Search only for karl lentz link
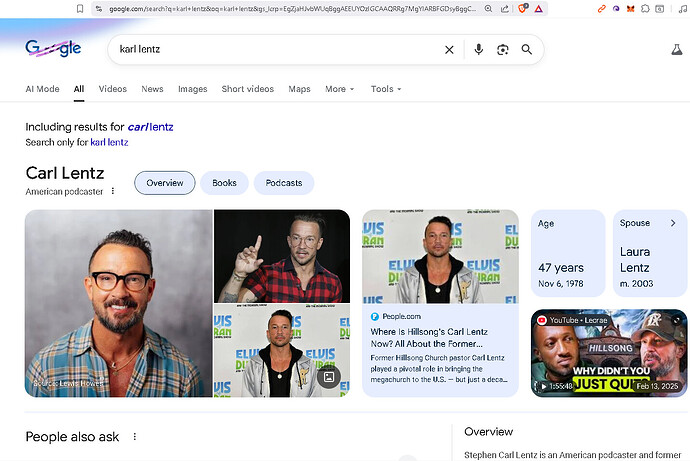 [x=109, y=142]
